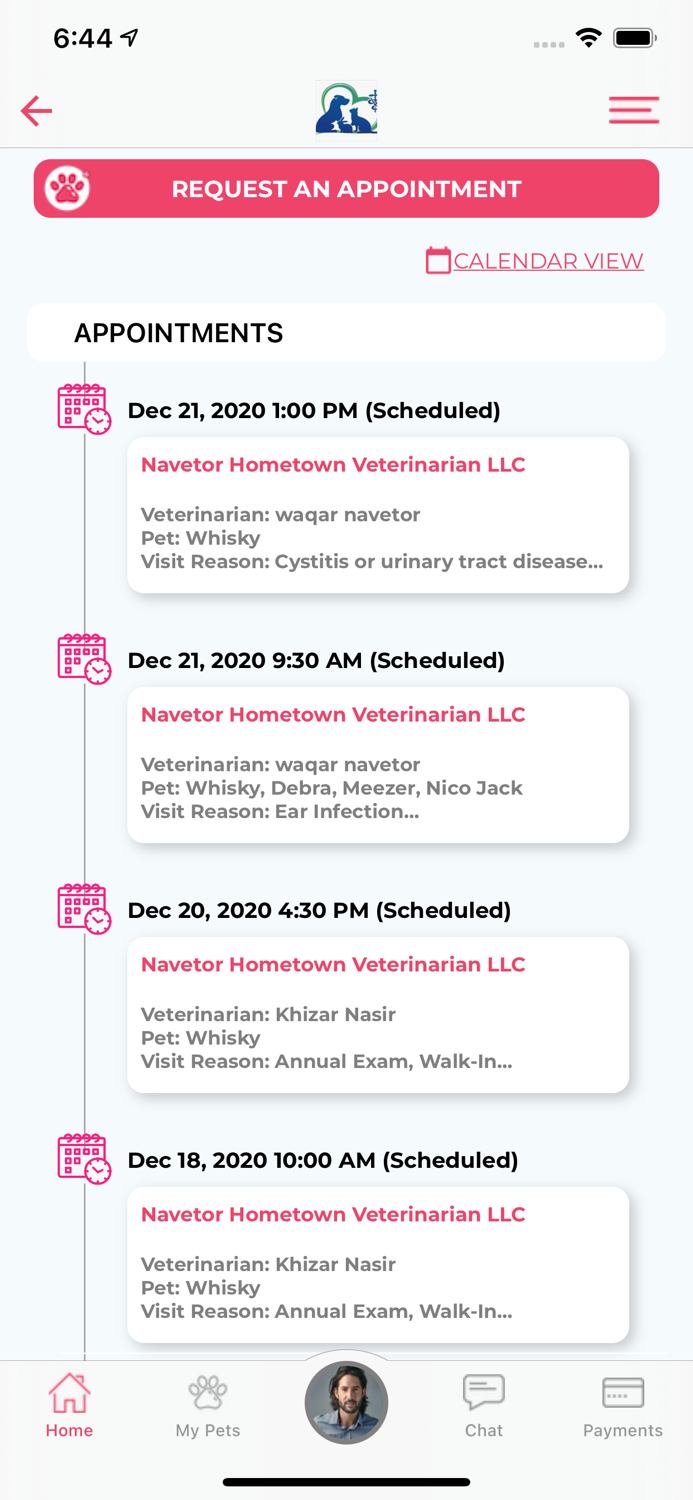Open the cystitis appointment card for Whisky
This screenshot has height=1500, width=693.
[378, 515]
